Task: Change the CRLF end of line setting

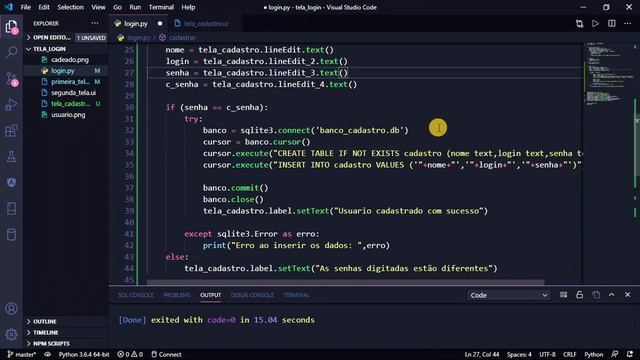Action: pyautogui.click(x=570, y=354)
